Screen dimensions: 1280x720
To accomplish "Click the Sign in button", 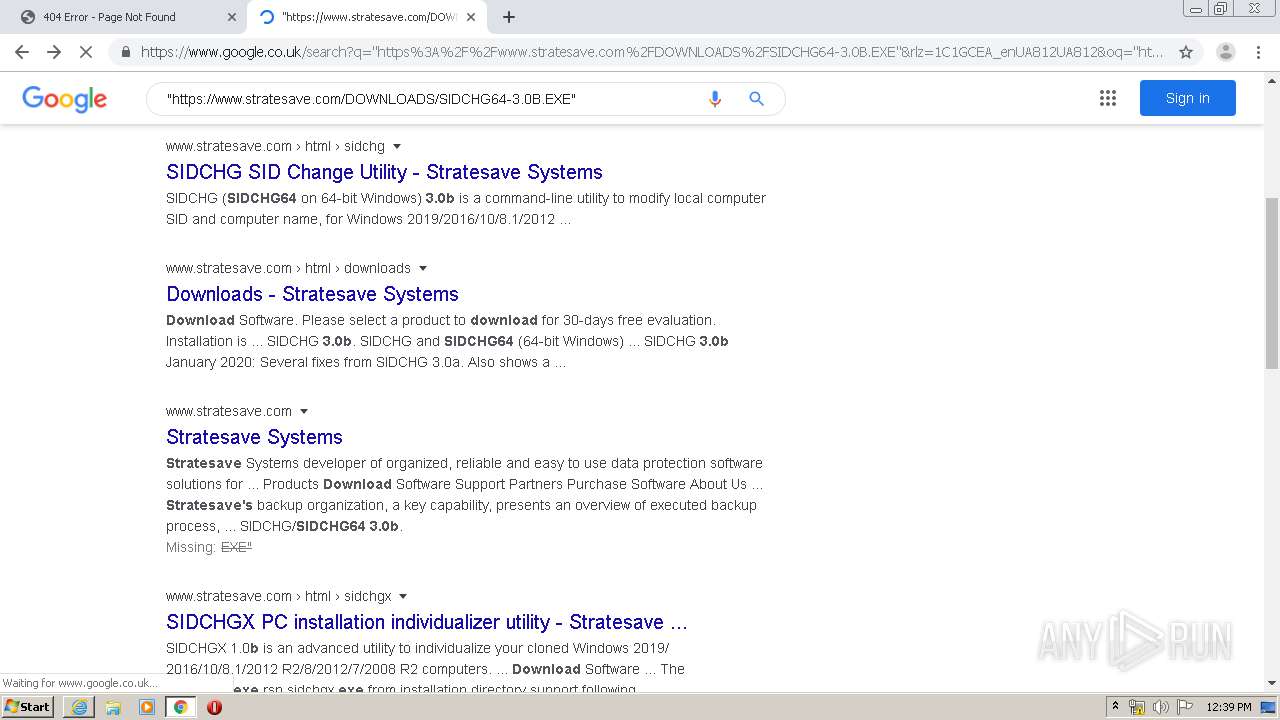I will point(1187,98).
